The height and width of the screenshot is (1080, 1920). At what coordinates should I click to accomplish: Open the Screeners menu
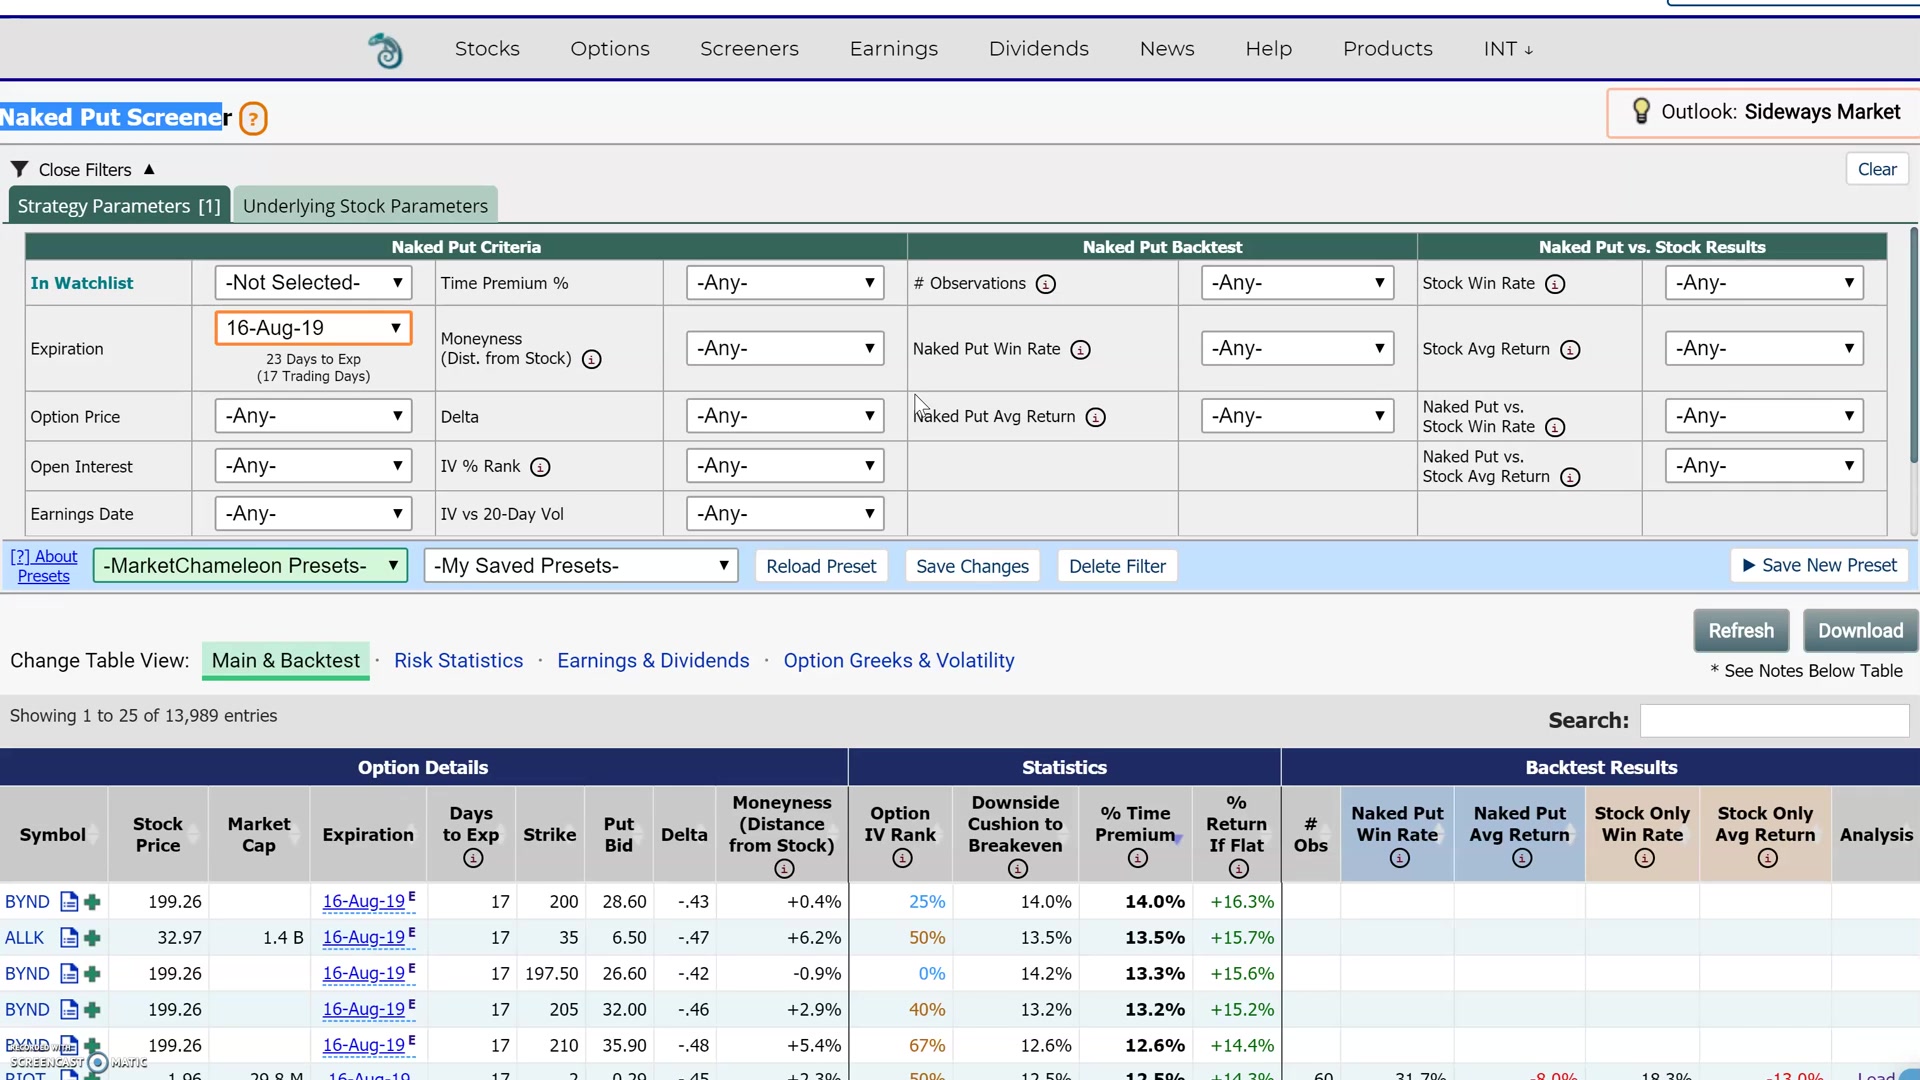(x=749, y=49)
